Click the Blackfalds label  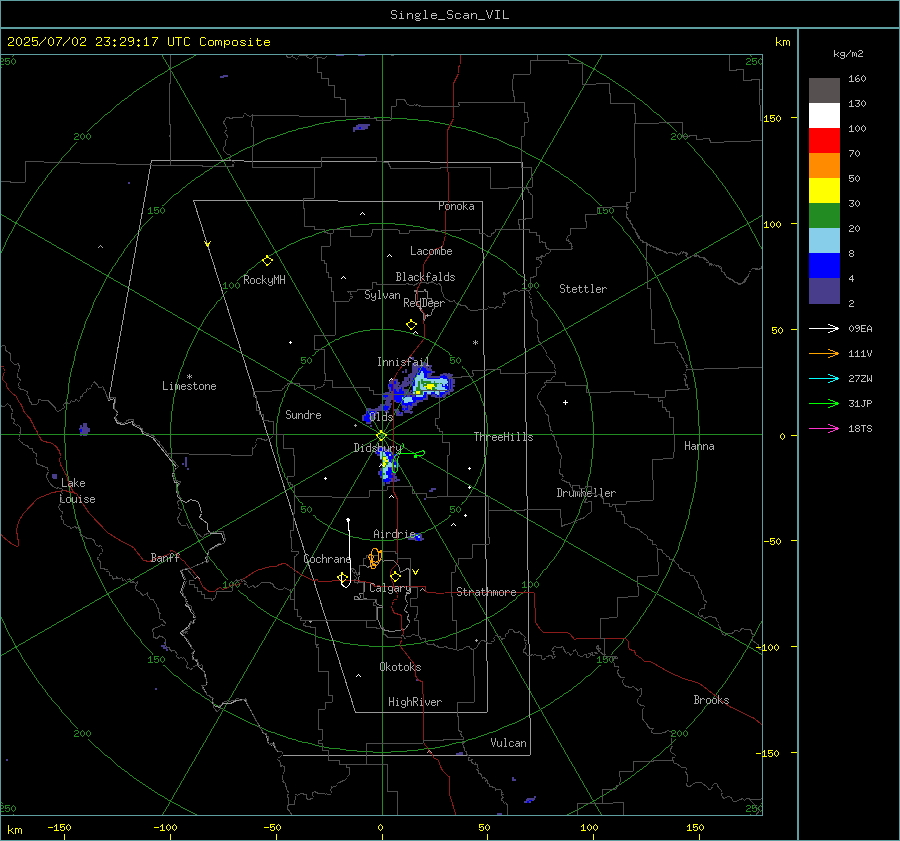[x=425, y=277]
